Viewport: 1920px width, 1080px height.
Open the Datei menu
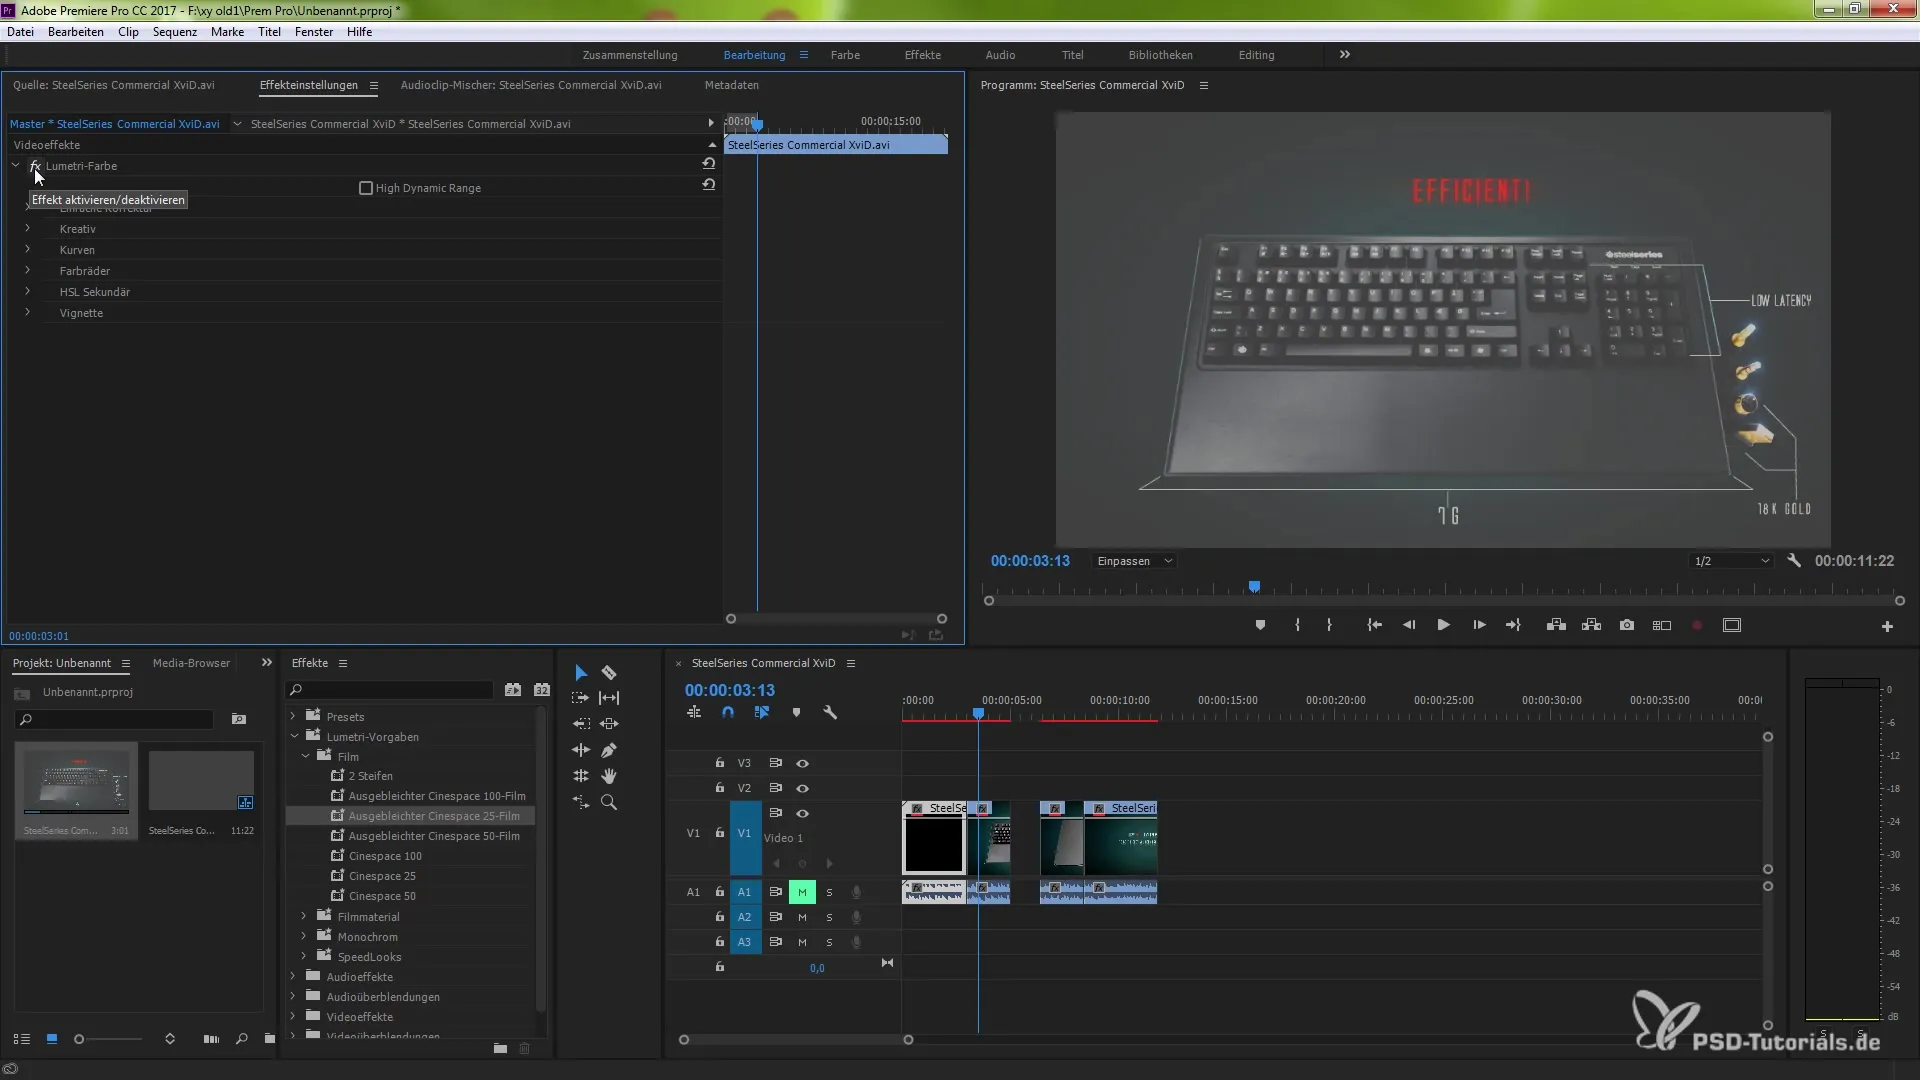tap(20, 32)
